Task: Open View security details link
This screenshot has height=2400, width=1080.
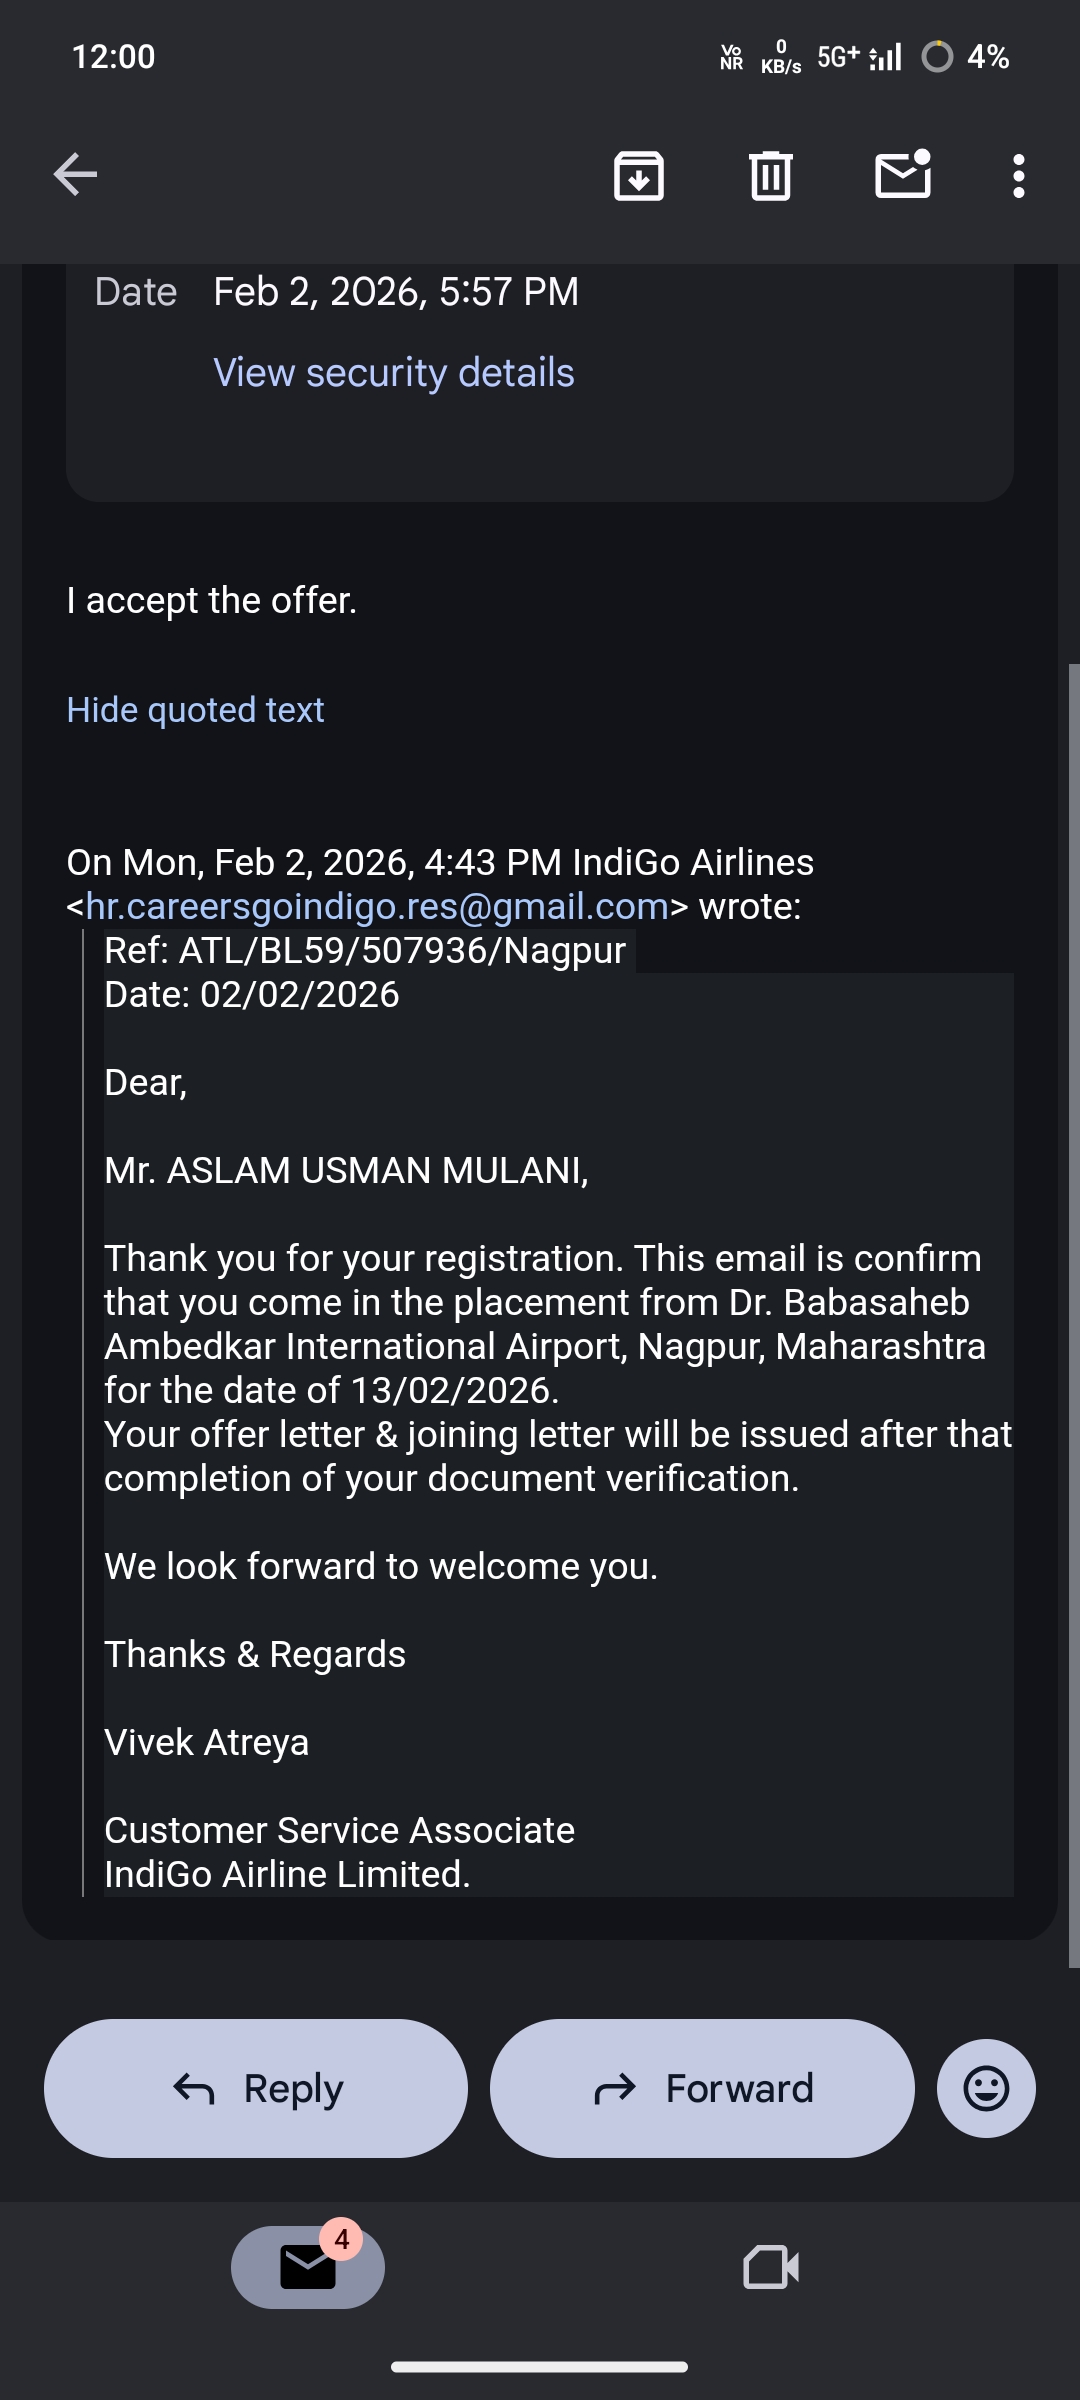Action: [394, 373]
